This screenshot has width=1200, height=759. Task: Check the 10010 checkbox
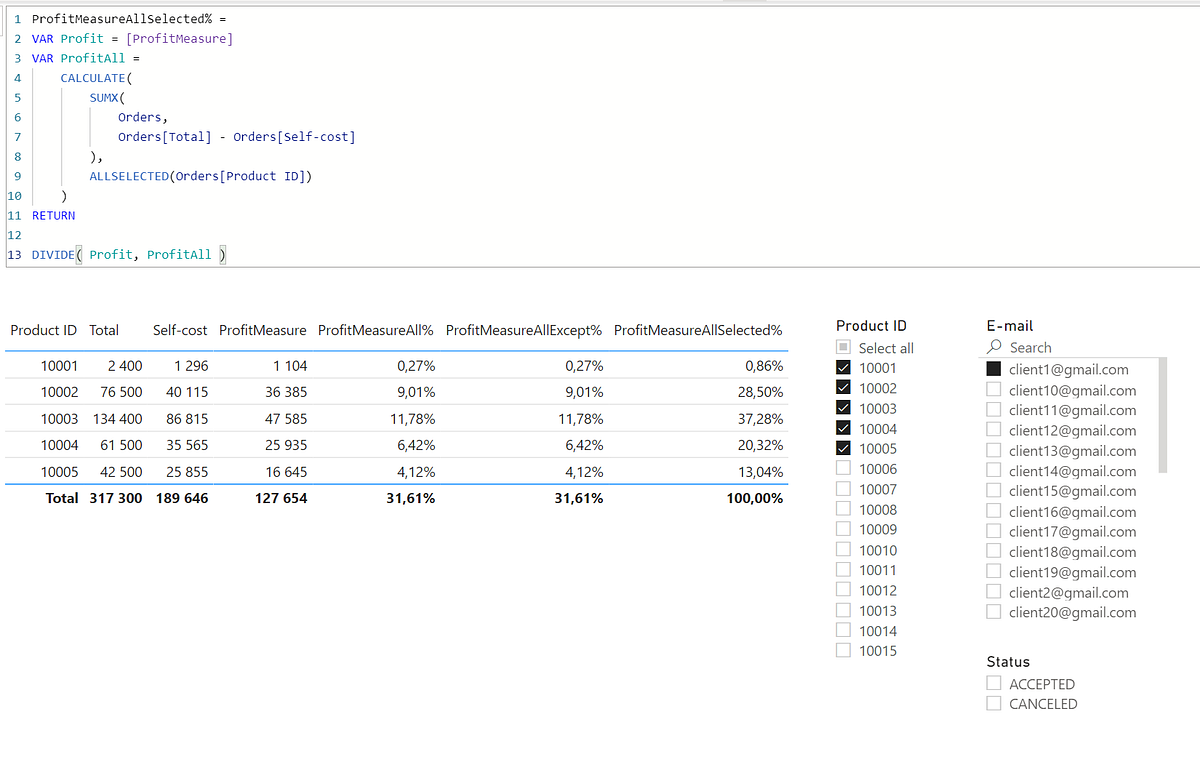pos(843,549)
